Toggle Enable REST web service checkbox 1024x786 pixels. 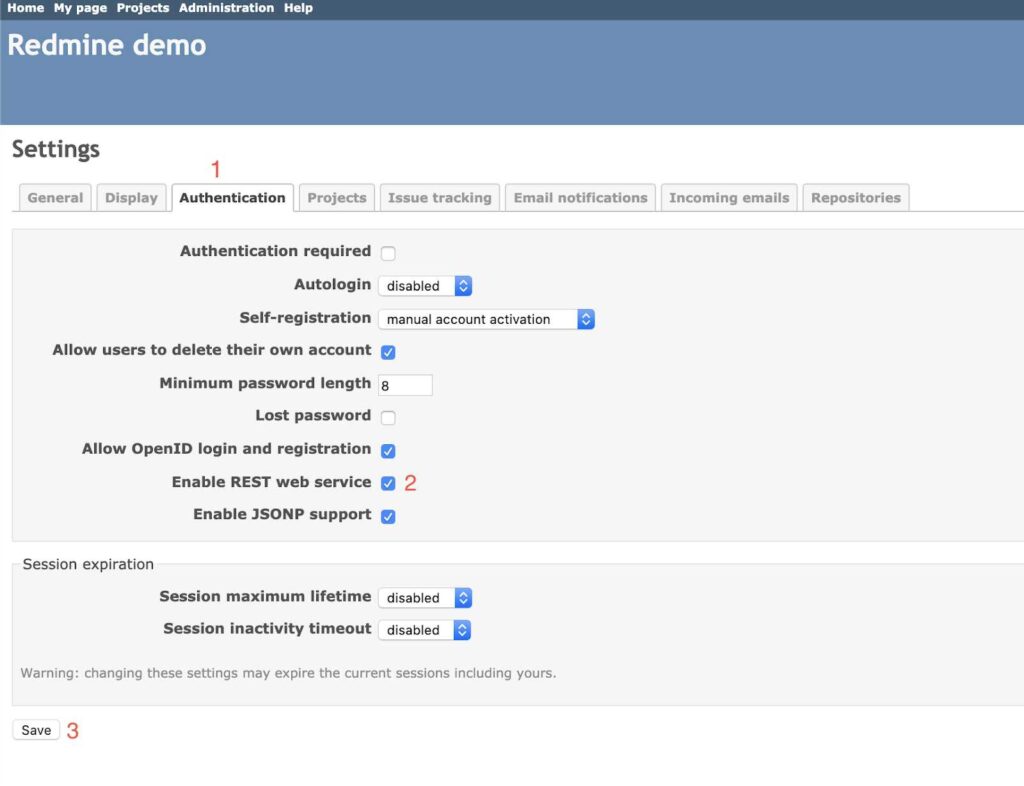(388, 484)
